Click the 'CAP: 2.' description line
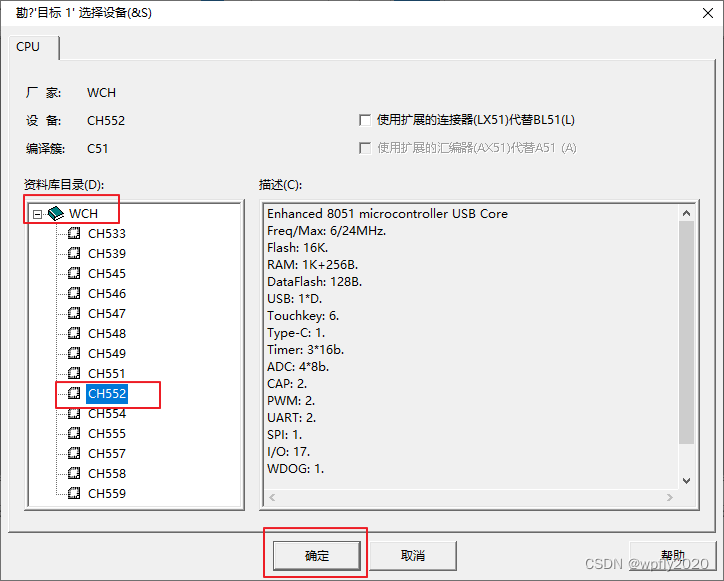This screenshot has height=581, width=724. tap(287, 384)
